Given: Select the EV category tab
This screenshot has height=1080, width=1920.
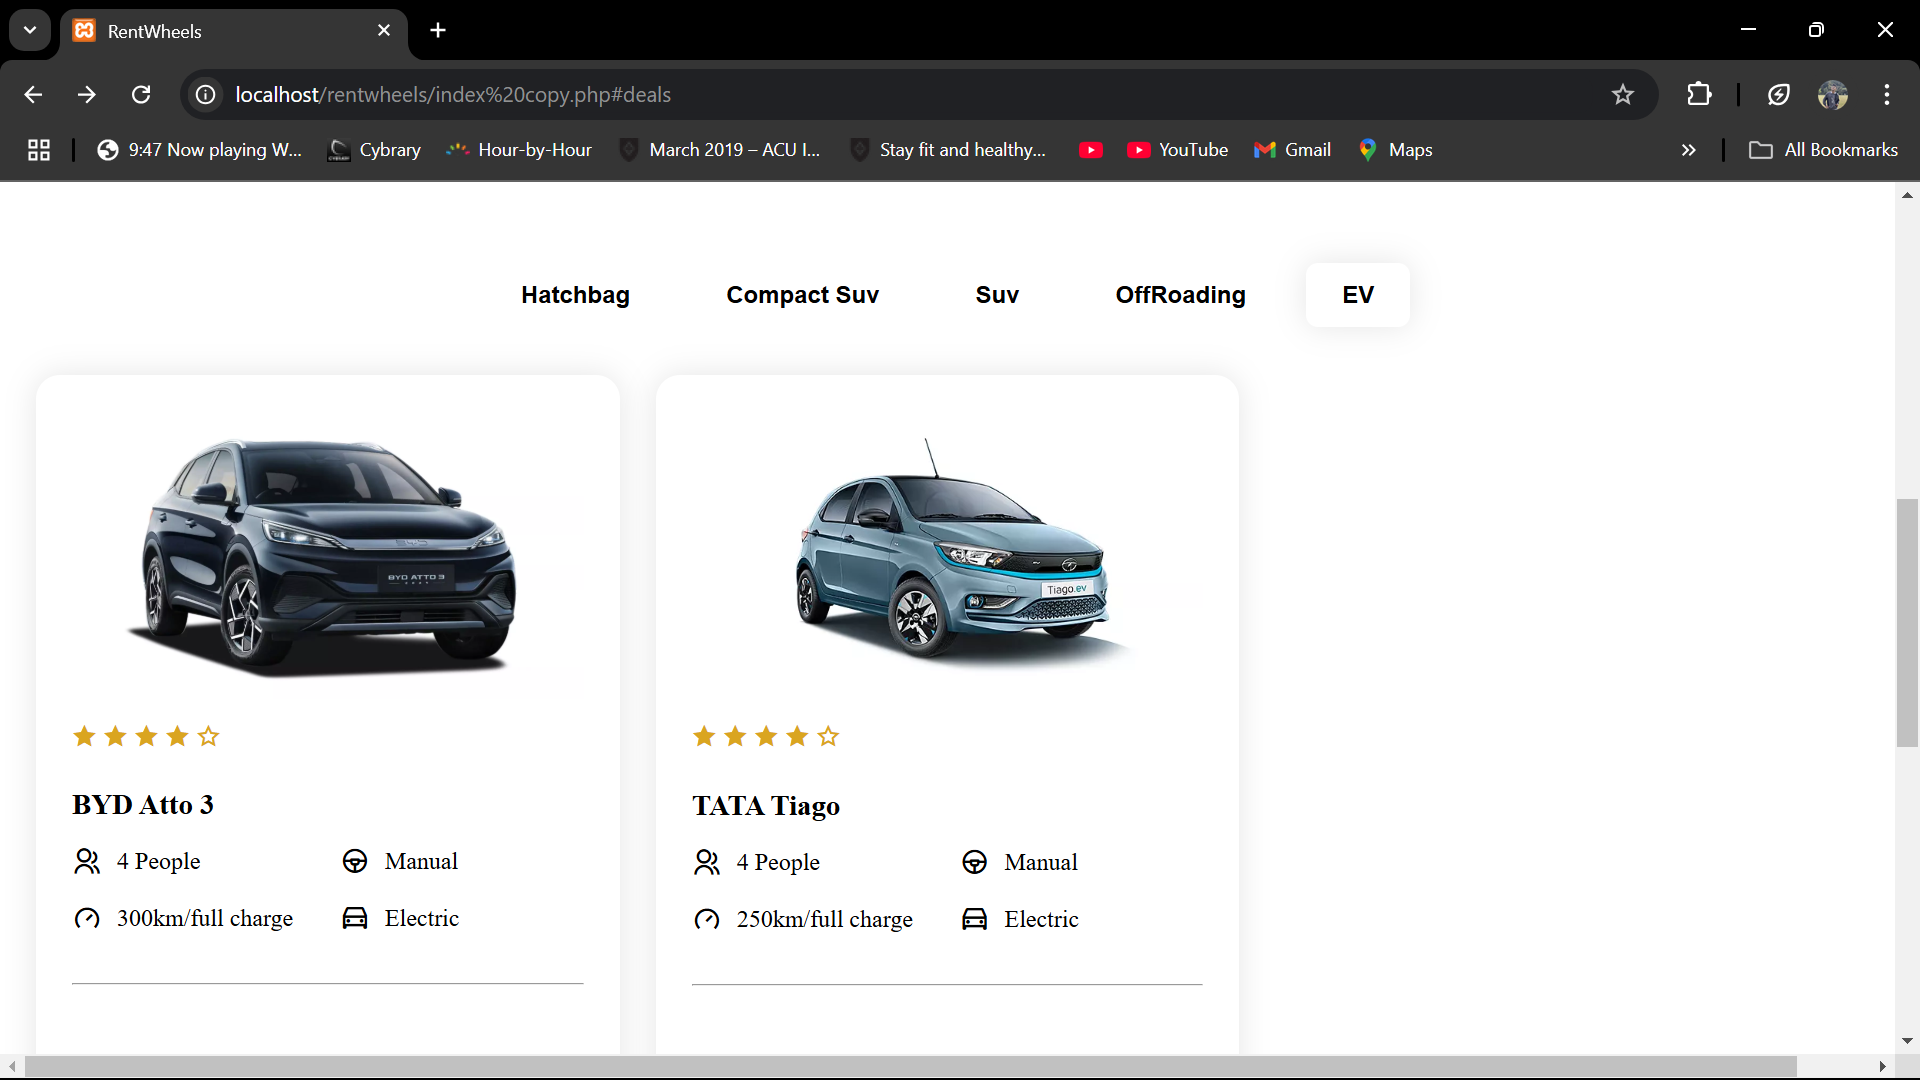Looking at the screenshot, I should click(x=1358, y=295).
